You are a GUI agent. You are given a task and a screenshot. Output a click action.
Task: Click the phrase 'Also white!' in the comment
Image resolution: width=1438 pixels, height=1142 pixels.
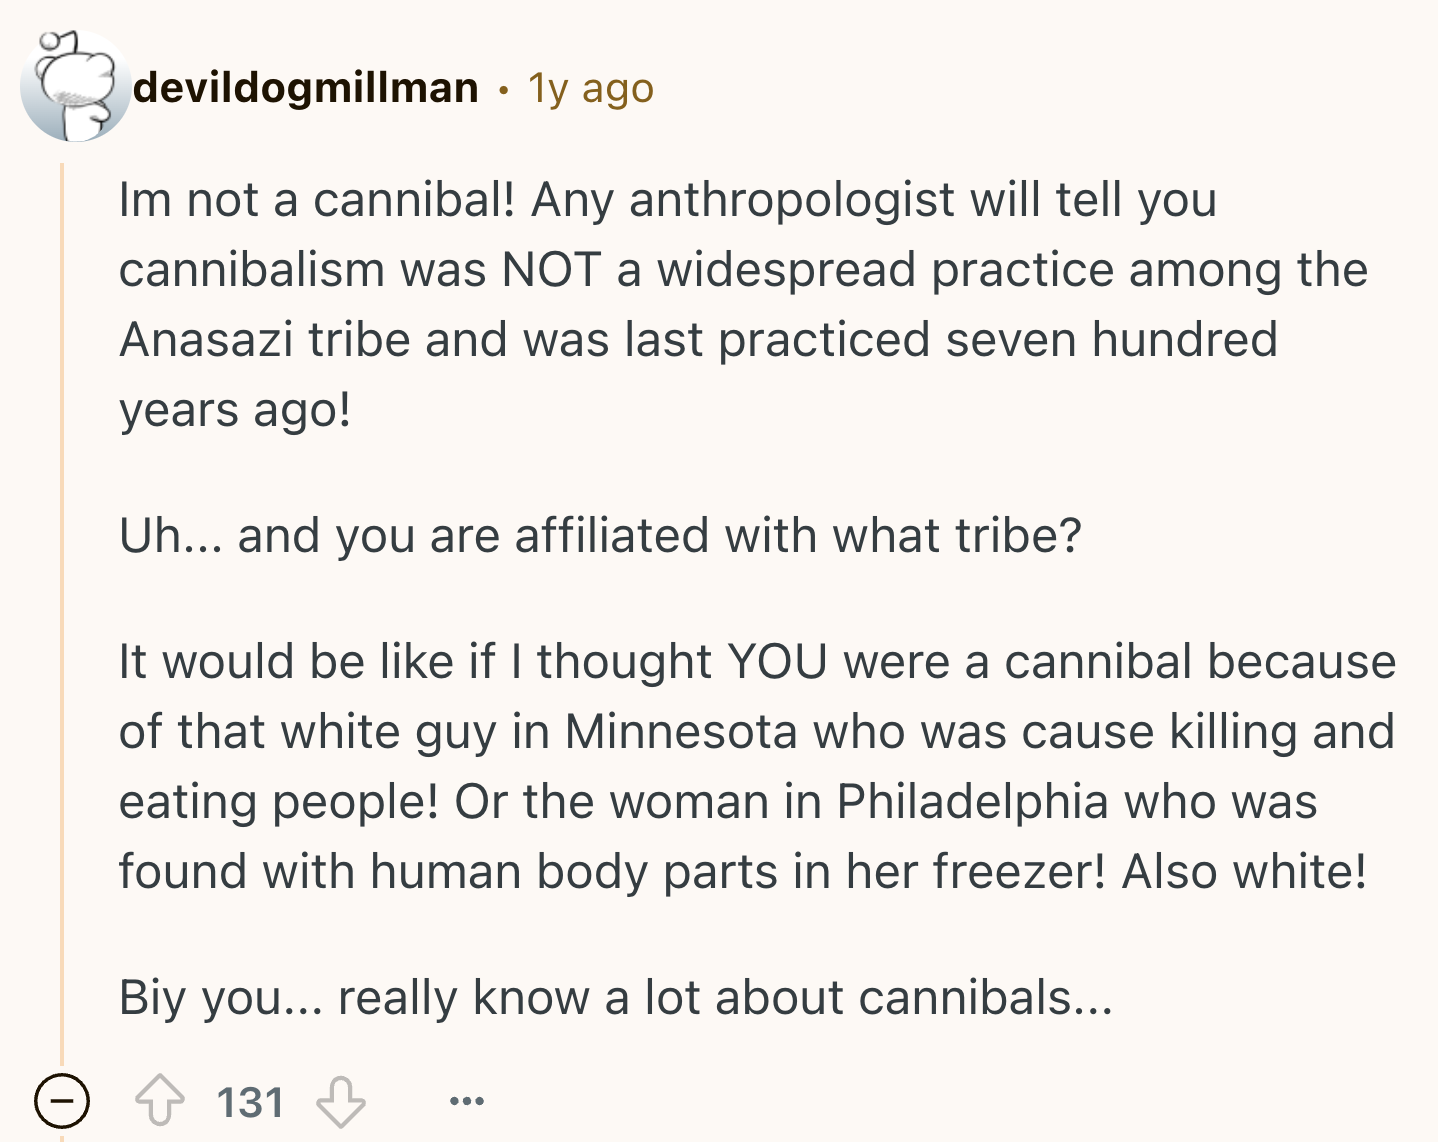tap(1244, 871)
